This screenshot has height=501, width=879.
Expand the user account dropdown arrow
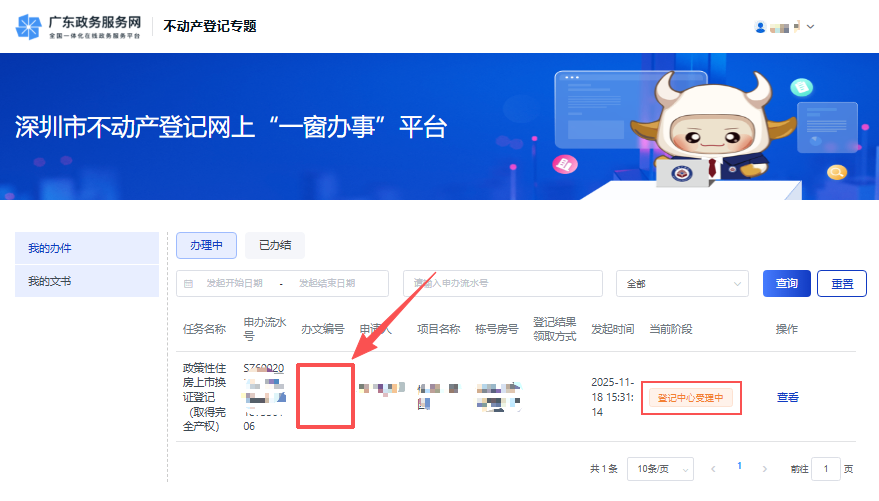click(810, 27)
